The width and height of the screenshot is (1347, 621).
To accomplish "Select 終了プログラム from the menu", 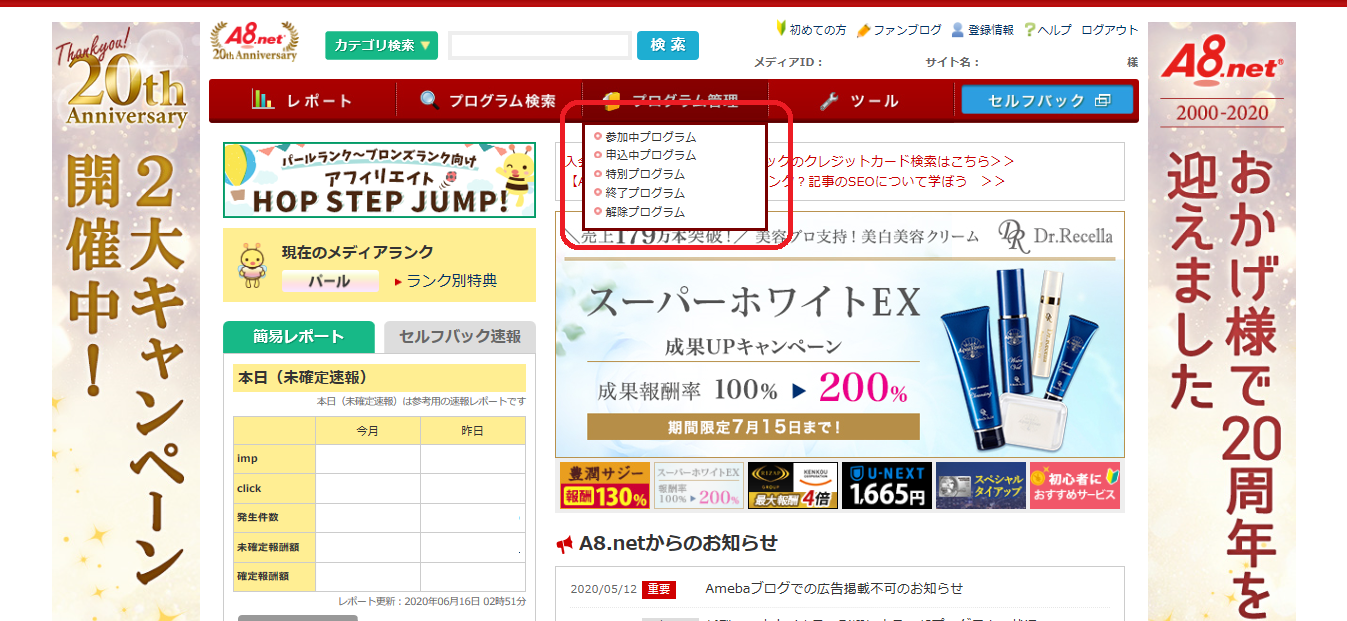I will tap(645, 193).
